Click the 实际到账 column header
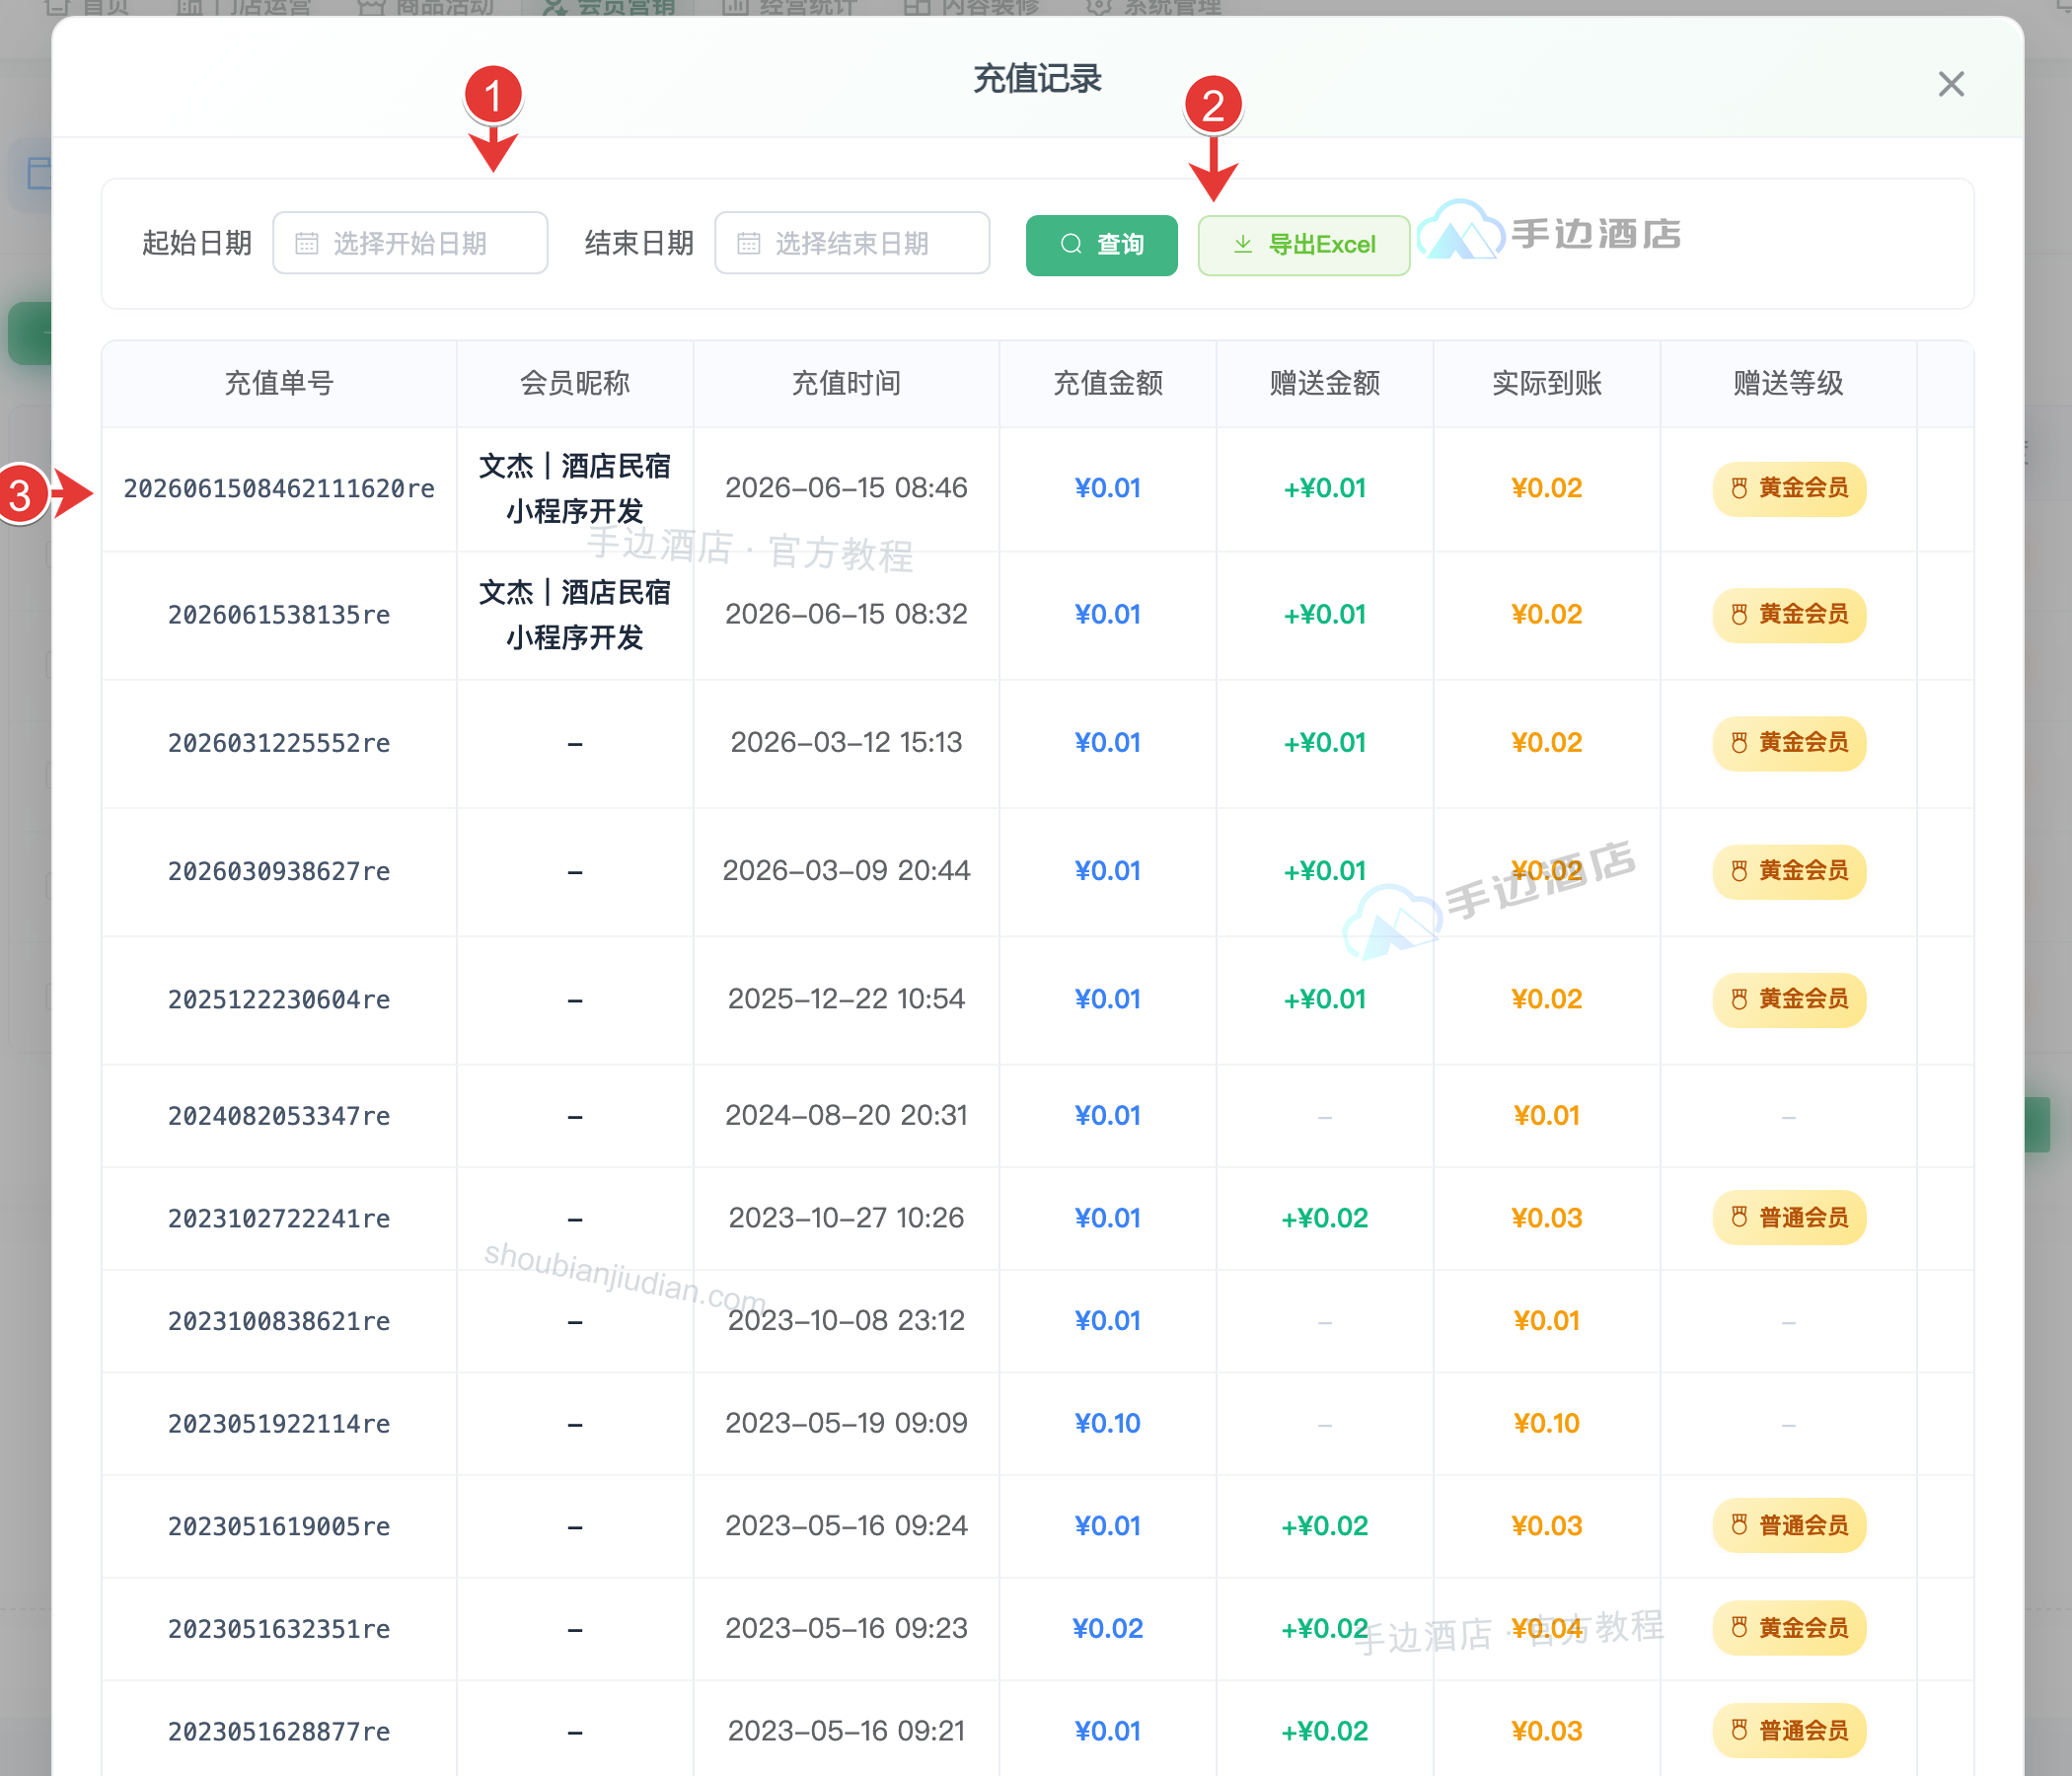Image resolution: width=2072 pixels, height=1776 pixels. (1546, 383)
